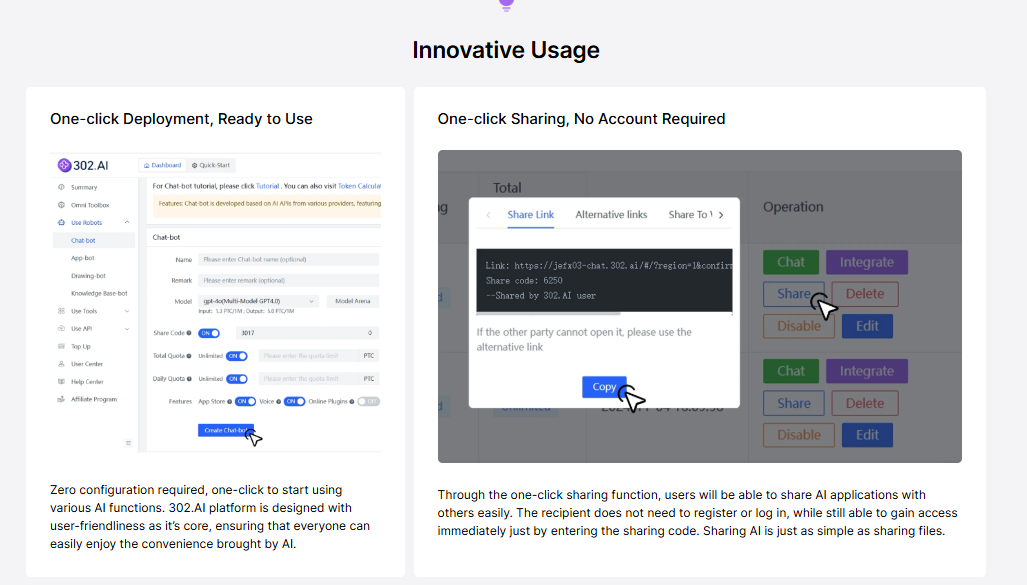Click the App Store info icon
1027x585 pixels.
(x=229, y=402)
